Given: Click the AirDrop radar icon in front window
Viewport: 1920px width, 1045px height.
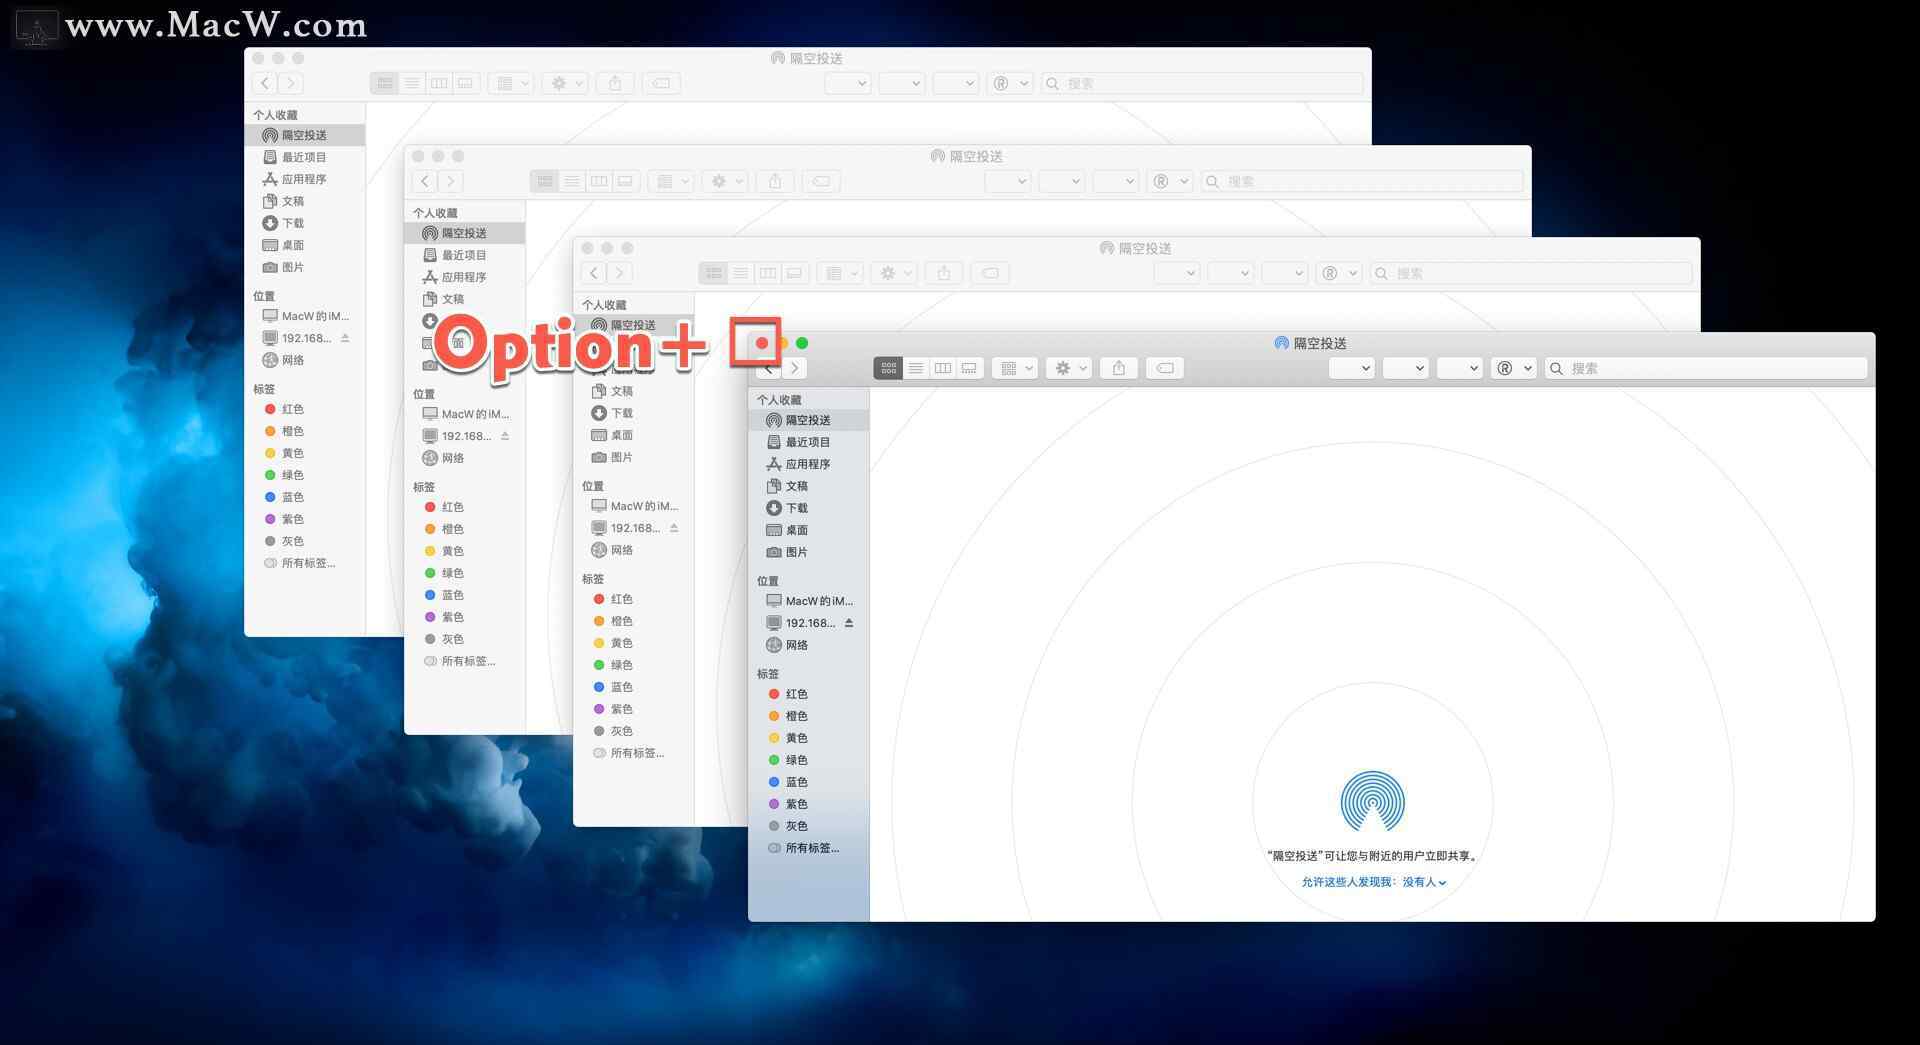Looking at the screenshot, I should 1372,801.
